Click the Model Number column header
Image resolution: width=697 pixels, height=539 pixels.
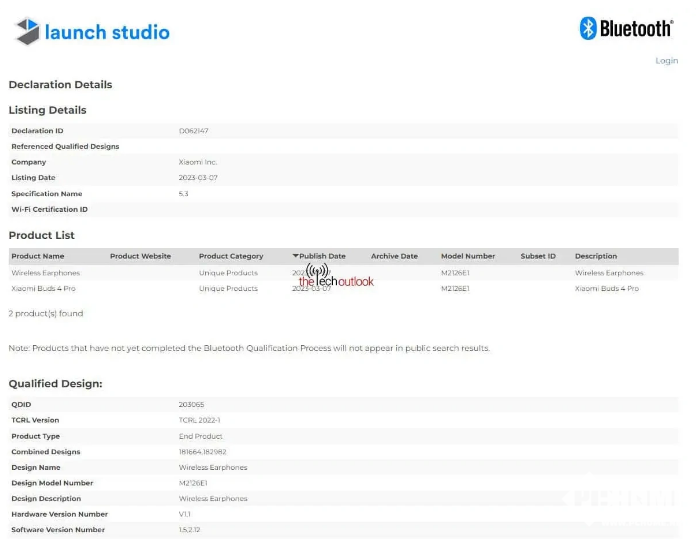(x=468, y=256)
